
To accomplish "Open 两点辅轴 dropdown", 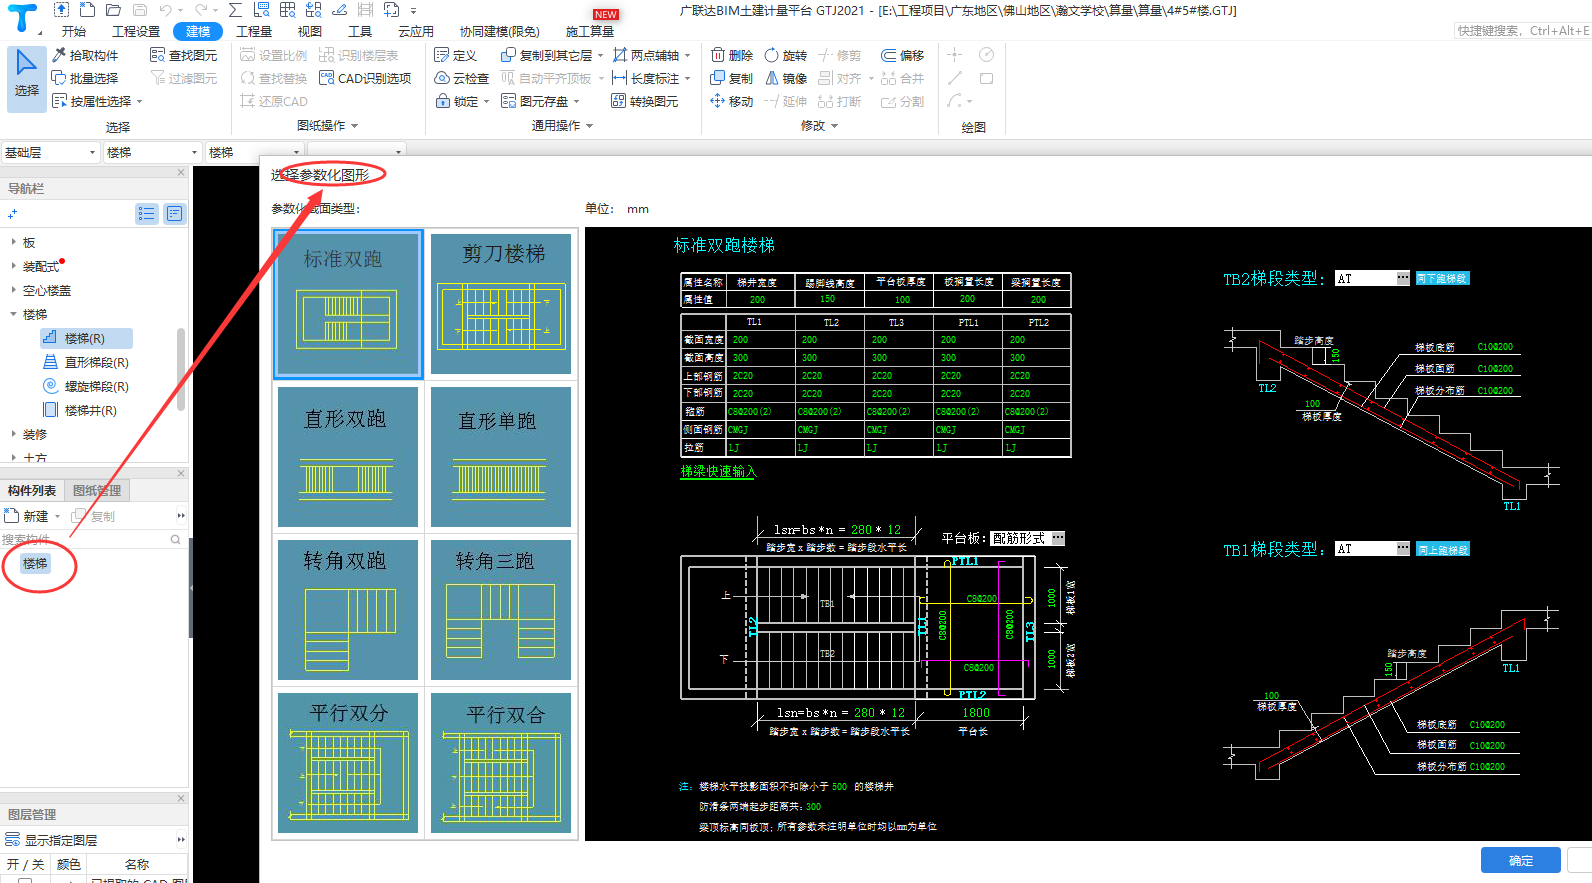I will tap(688, 55).
